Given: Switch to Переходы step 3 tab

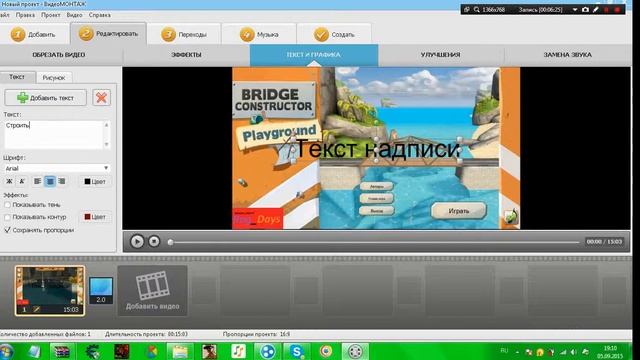Looking at the screenshot, I should (x=184, y=34).
